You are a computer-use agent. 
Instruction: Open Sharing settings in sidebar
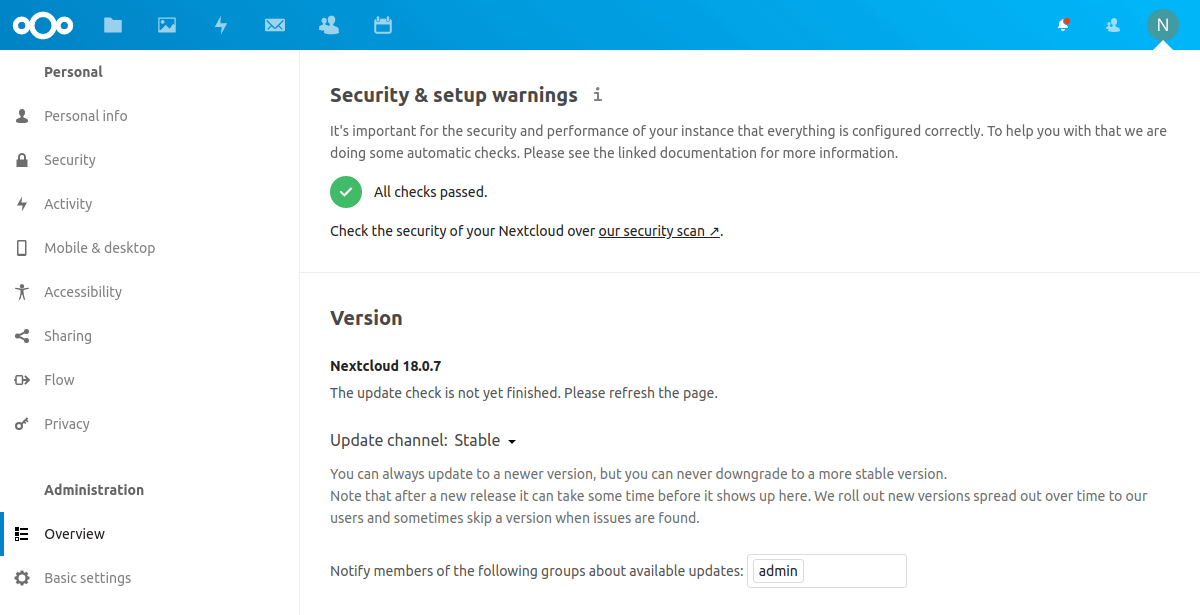[x=68, y=336]
